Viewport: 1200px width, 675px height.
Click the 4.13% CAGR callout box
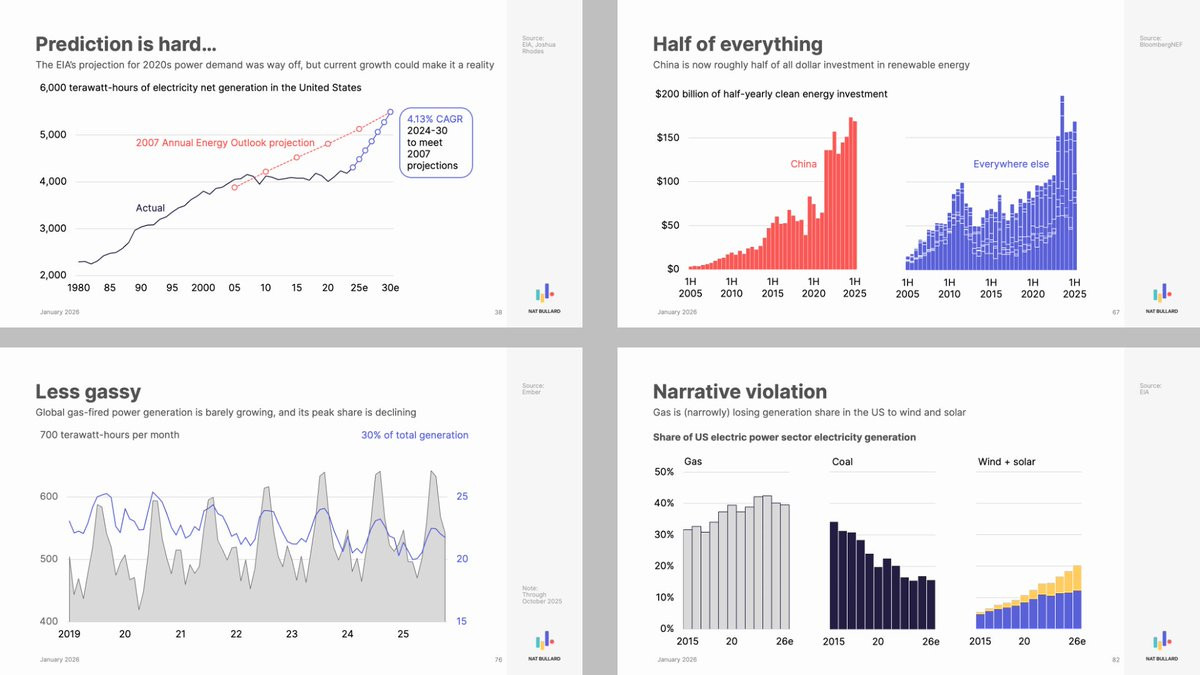[x=436, y=143]
